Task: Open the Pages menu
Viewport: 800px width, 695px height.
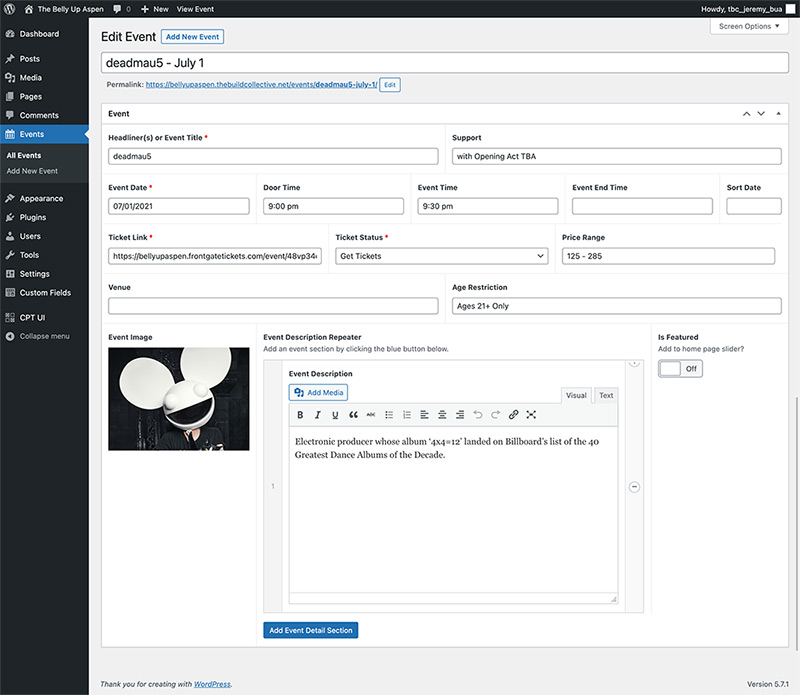Action: 44,96
